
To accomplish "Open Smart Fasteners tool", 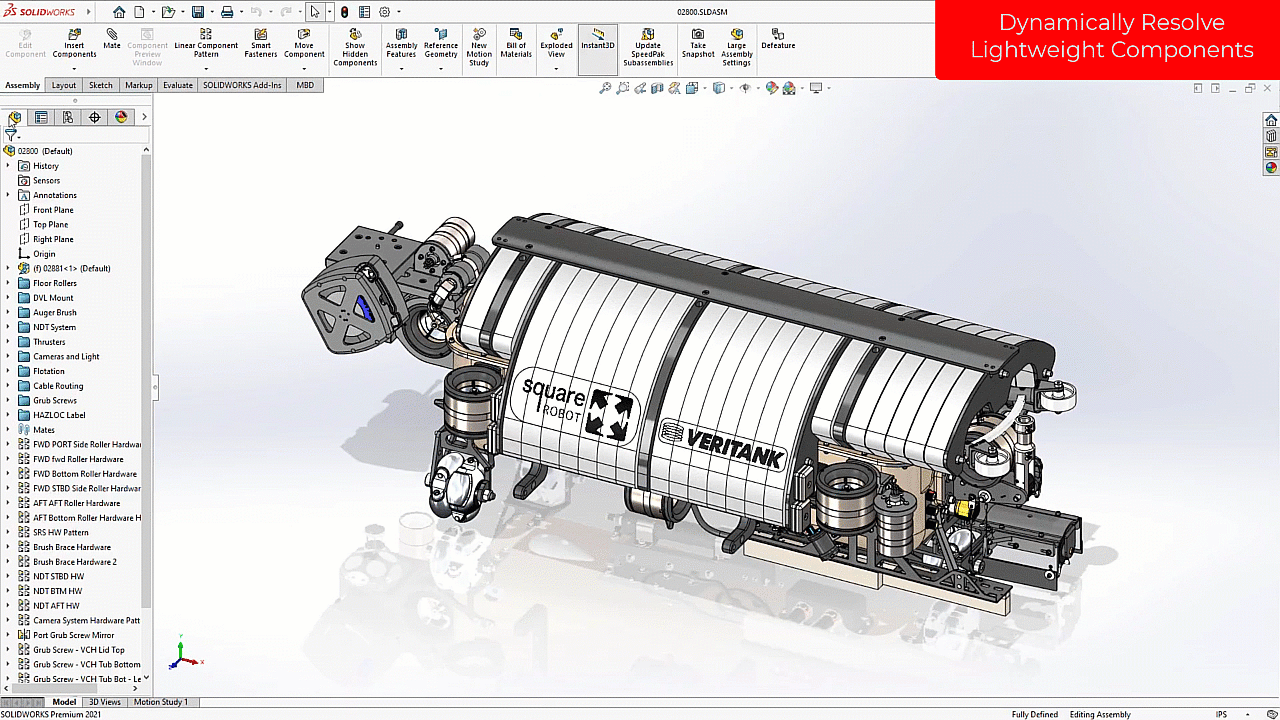I will (261, 43).
